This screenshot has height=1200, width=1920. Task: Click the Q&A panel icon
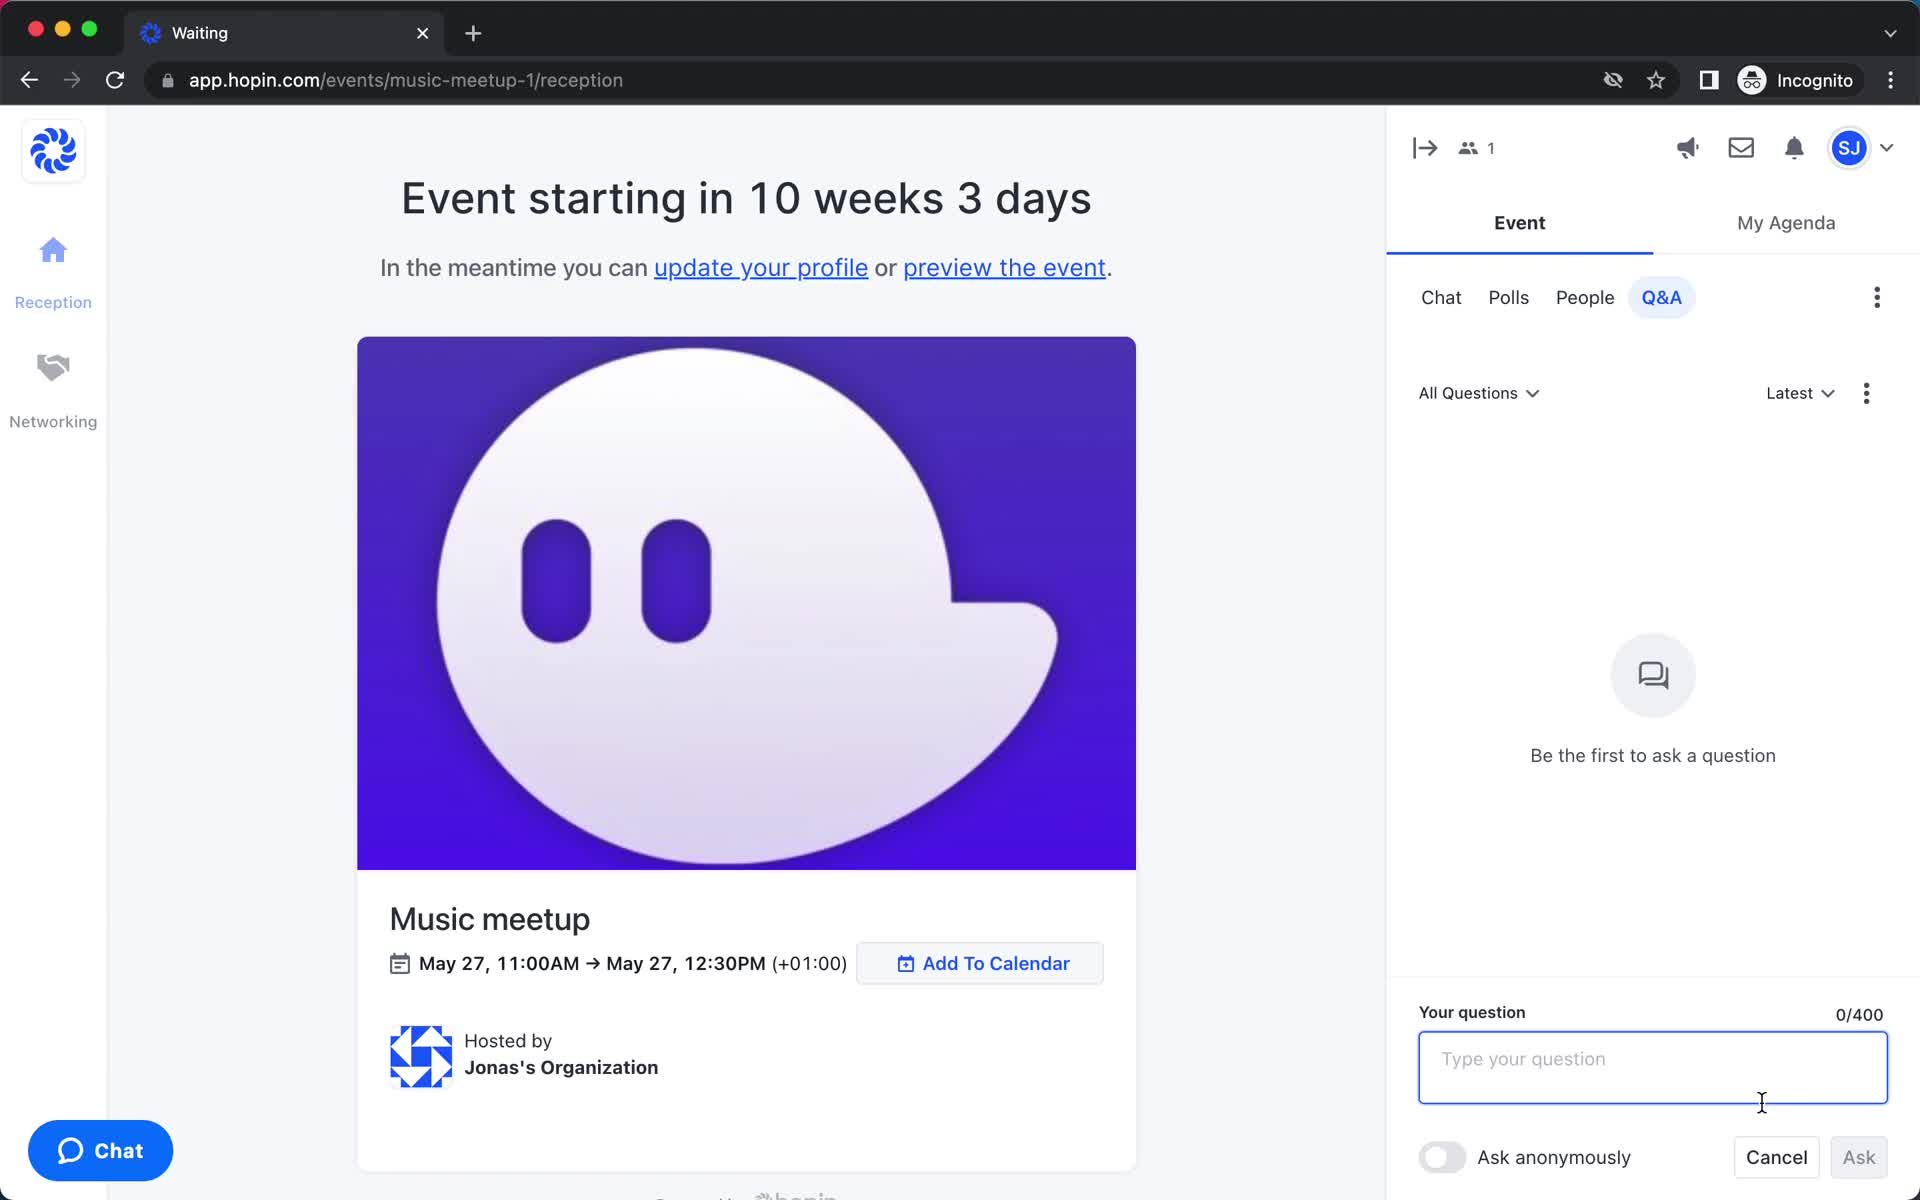coord(1662,296)
